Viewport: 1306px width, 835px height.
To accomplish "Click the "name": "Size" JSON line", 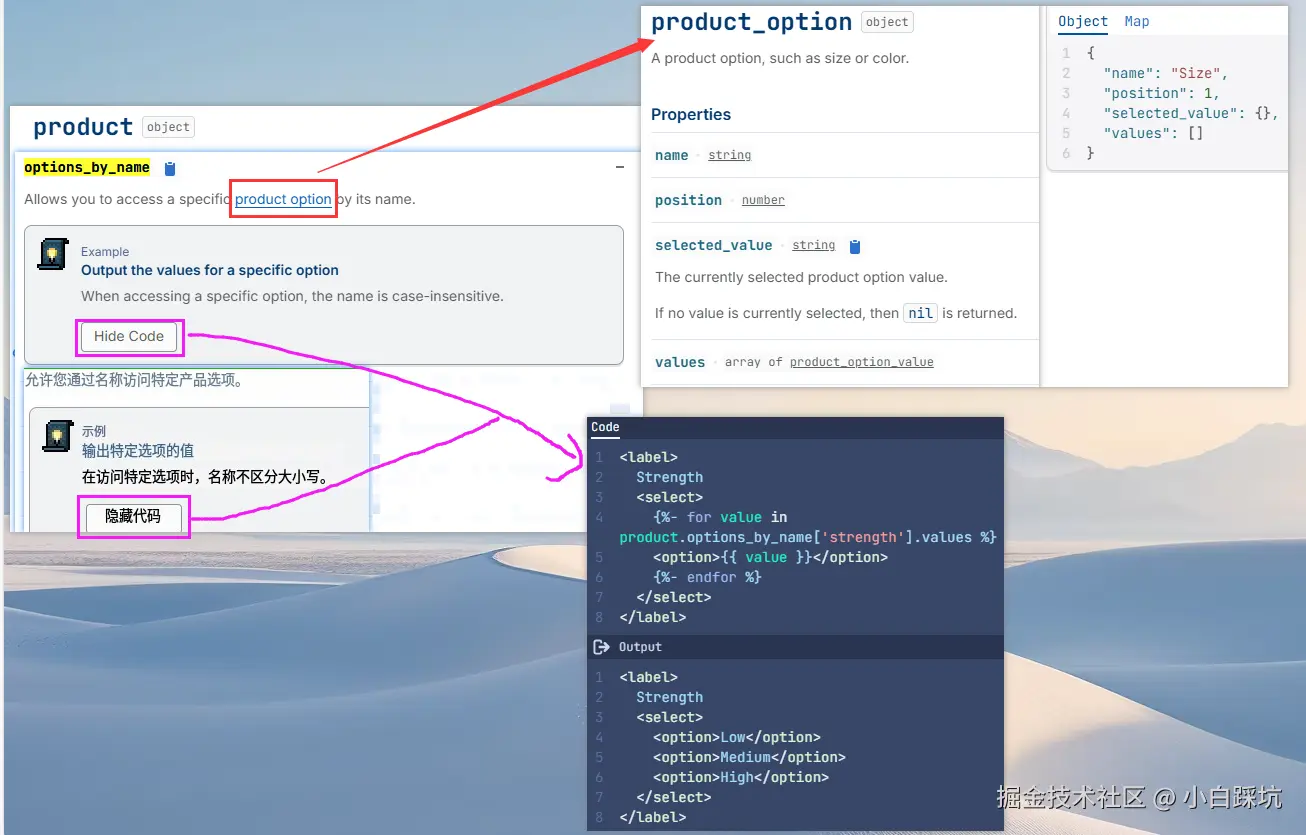I will point(1165,73).
